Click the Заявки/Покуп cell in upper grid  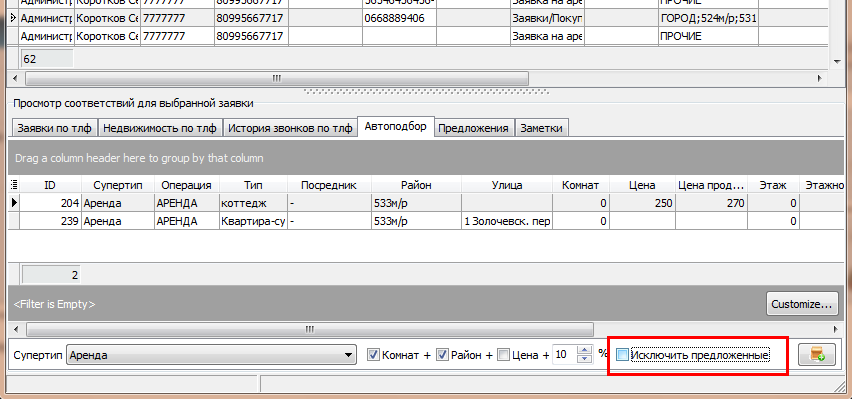547,18
